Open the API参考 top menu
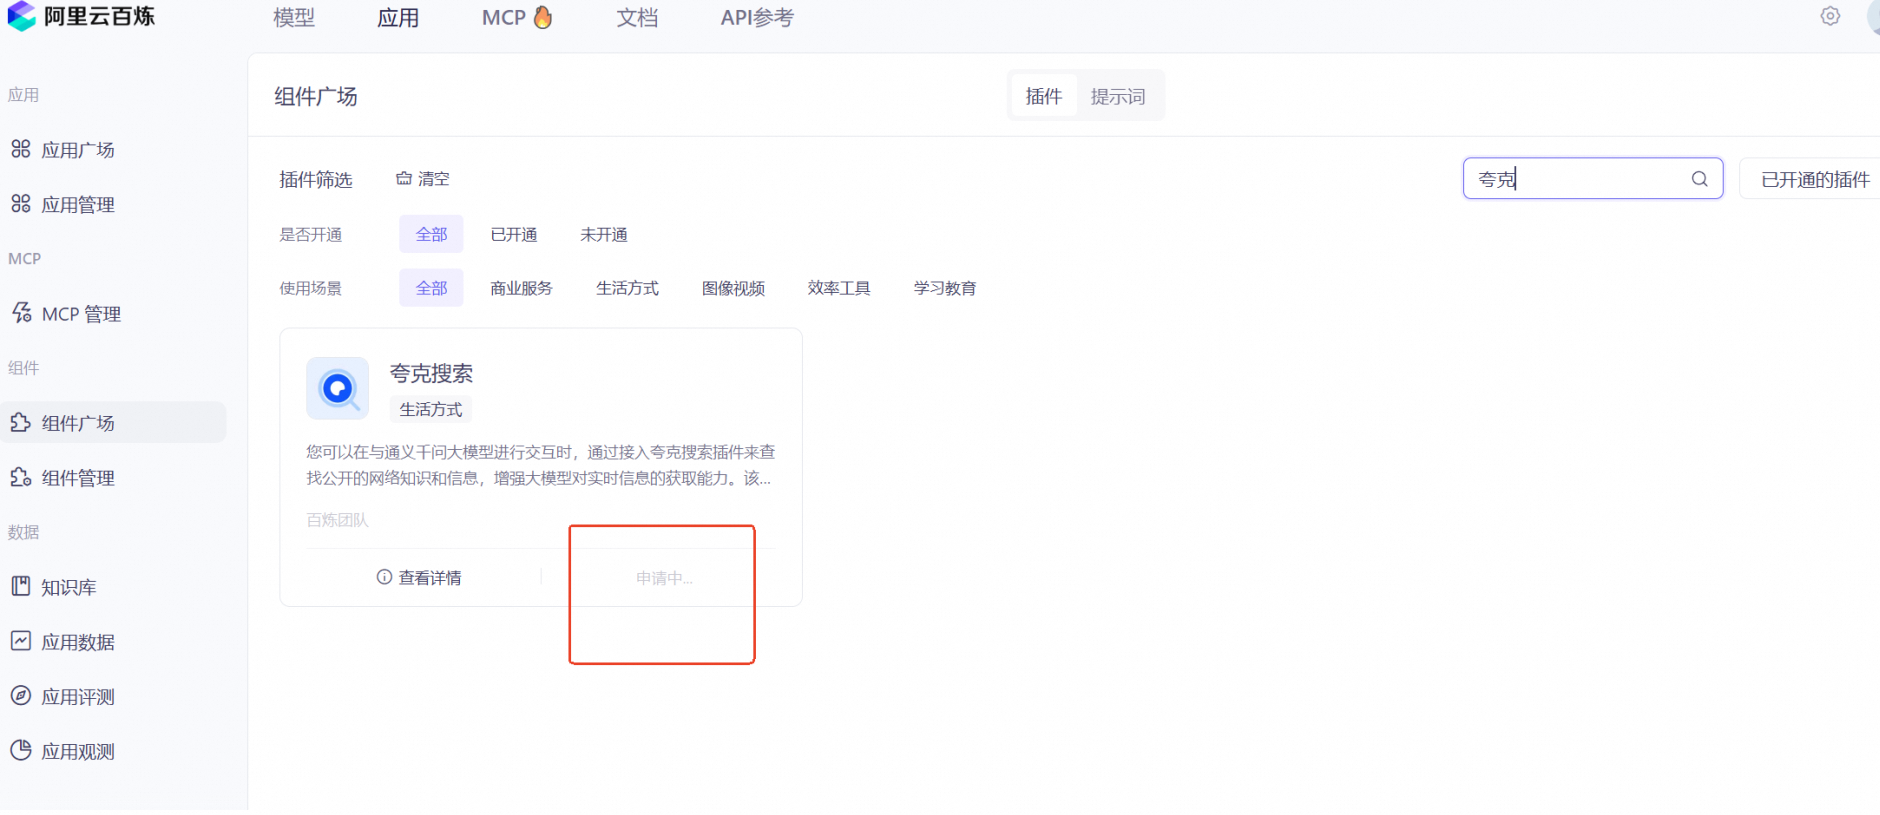This screenshot has width=1880, height=815. [x=757, y=18]
